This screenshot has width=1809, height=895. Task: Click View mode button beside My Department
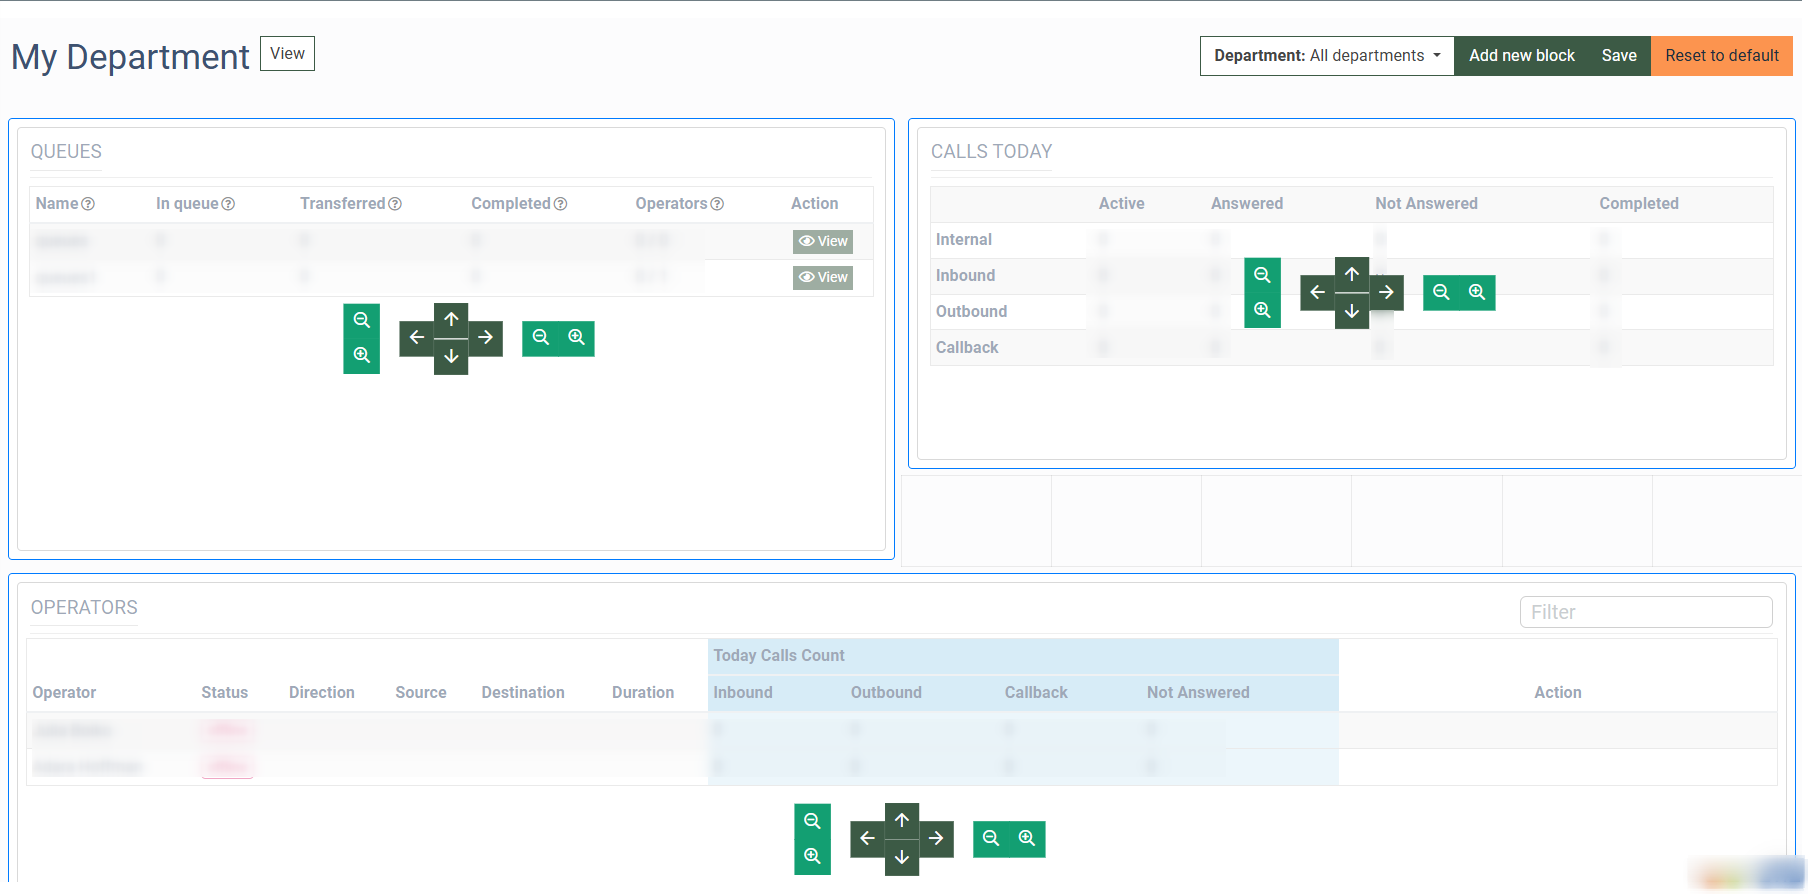287,54
